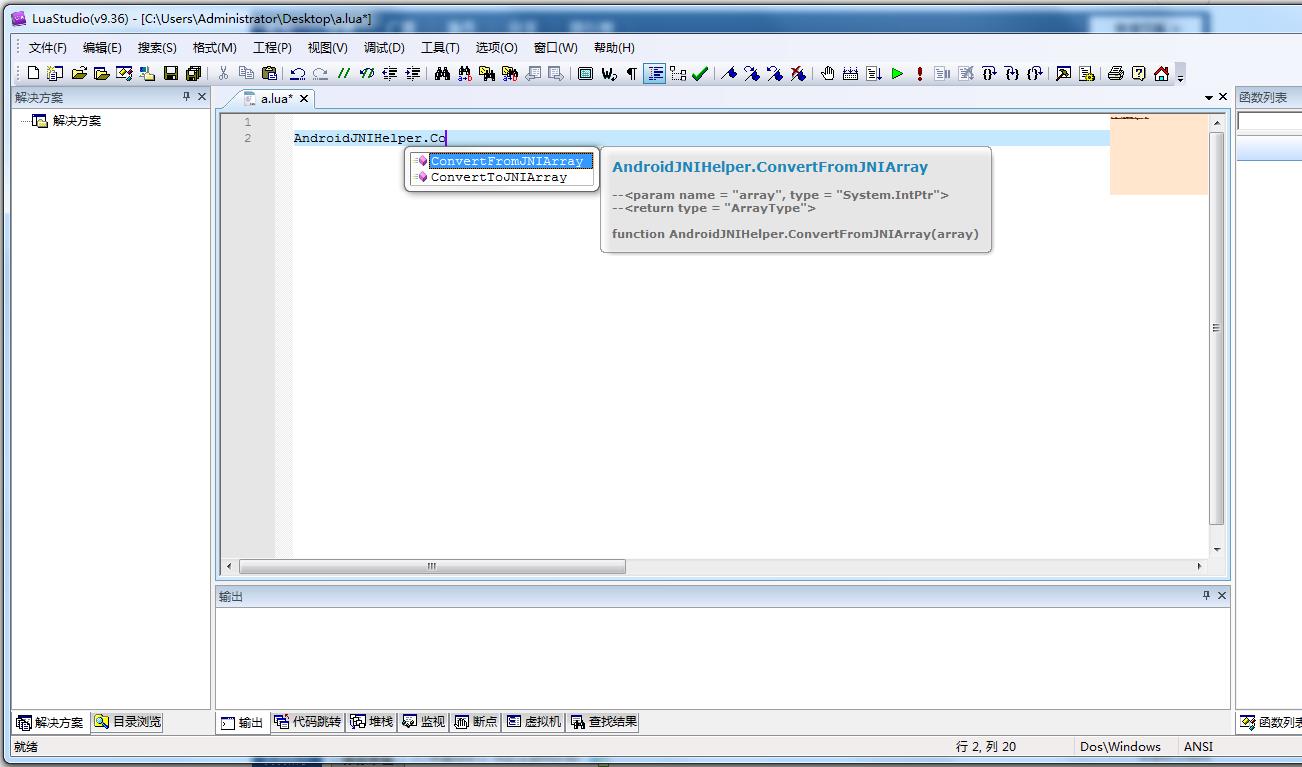
Task: Comment selected lines with green slashes icon
Action: [343, 73]
